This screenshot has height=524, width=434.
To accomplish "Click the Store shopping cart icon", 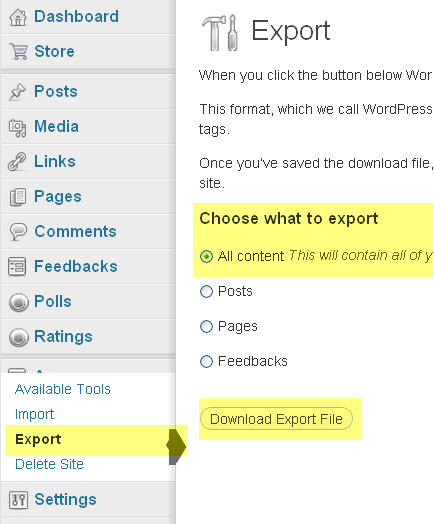I will (x=18, y=51).
